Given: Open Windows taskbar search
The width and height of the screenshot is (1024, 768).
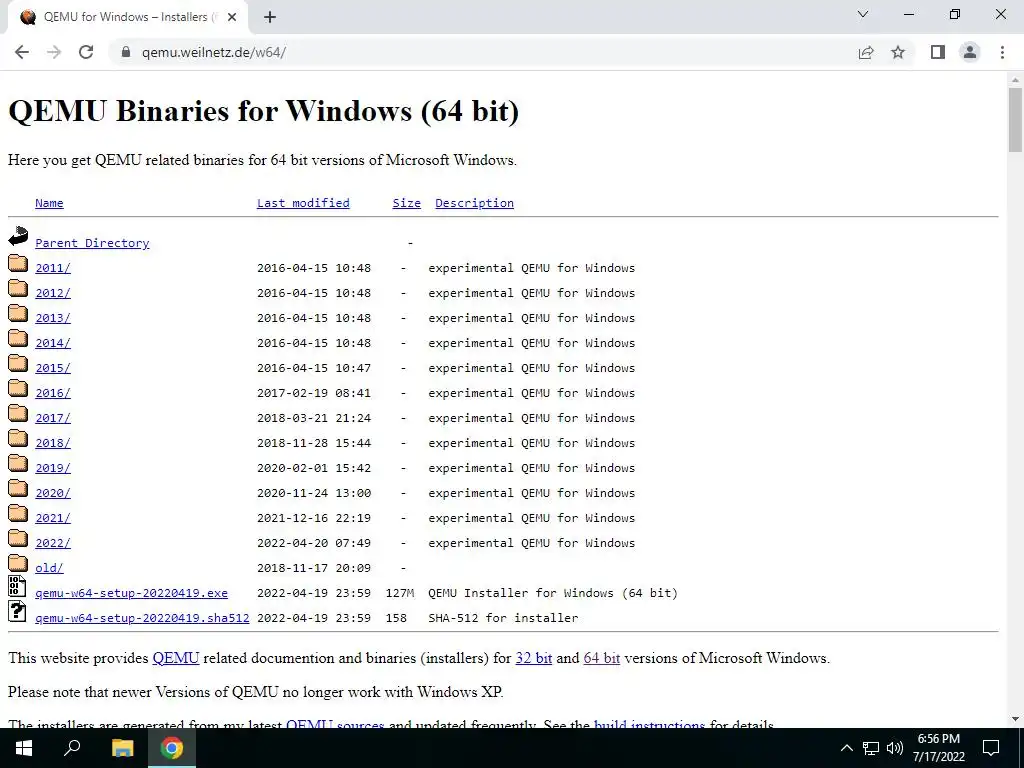Looking at the screenshot, I should pyautogui.click(x=72, y=748).
